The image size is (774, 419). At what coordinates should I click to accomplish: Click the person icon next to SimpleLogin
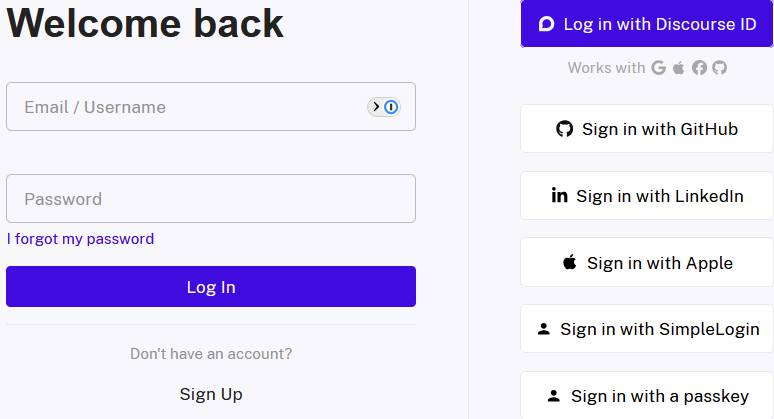point(544,329)
